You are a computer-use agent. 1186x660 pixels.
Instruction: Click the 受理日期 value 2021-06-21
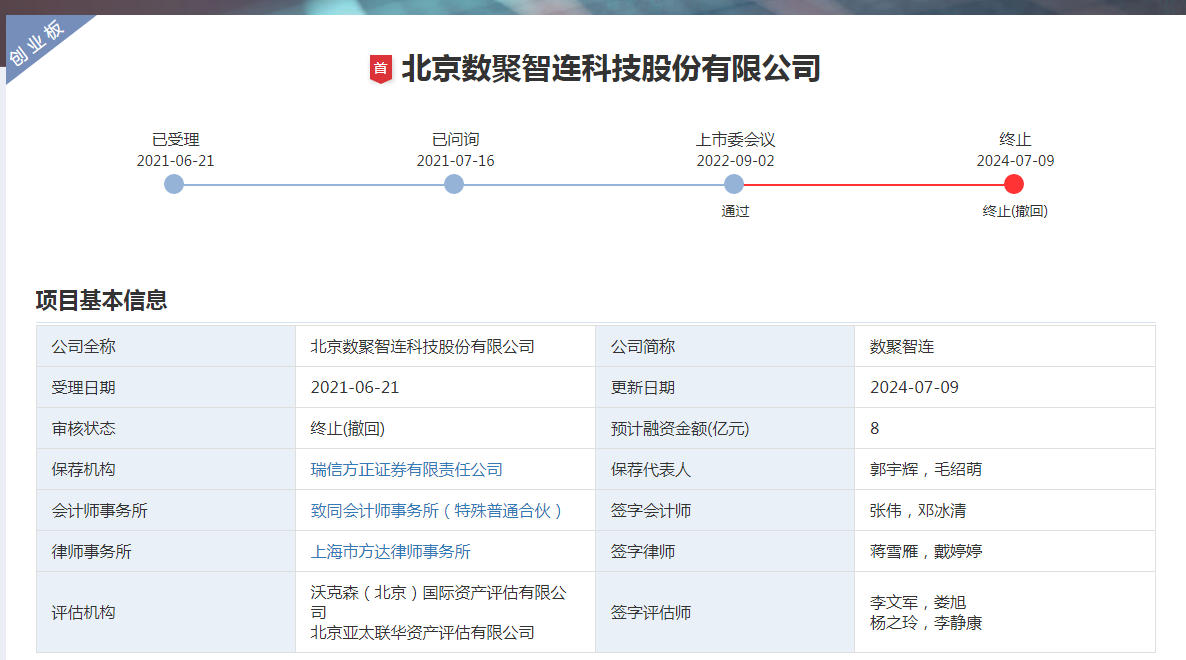click(355, 387)
